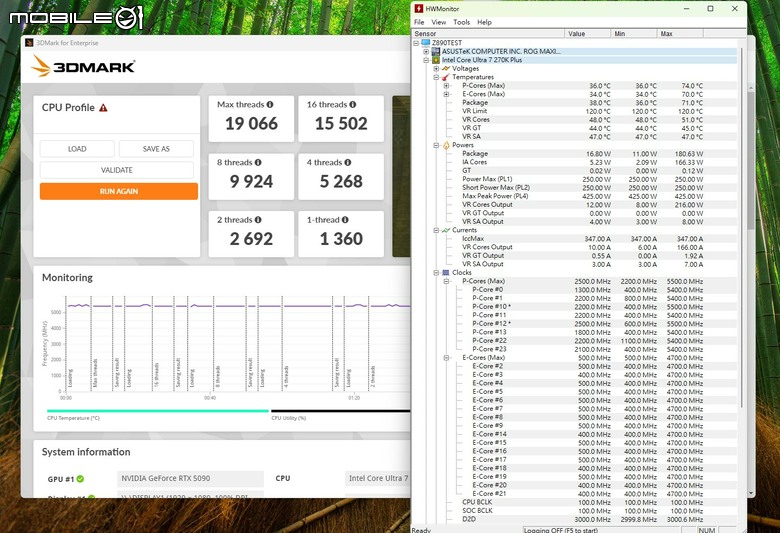Screen dimensions: 780x533
Task: Click the Max threads score 19 066
Action: [251, 123]
